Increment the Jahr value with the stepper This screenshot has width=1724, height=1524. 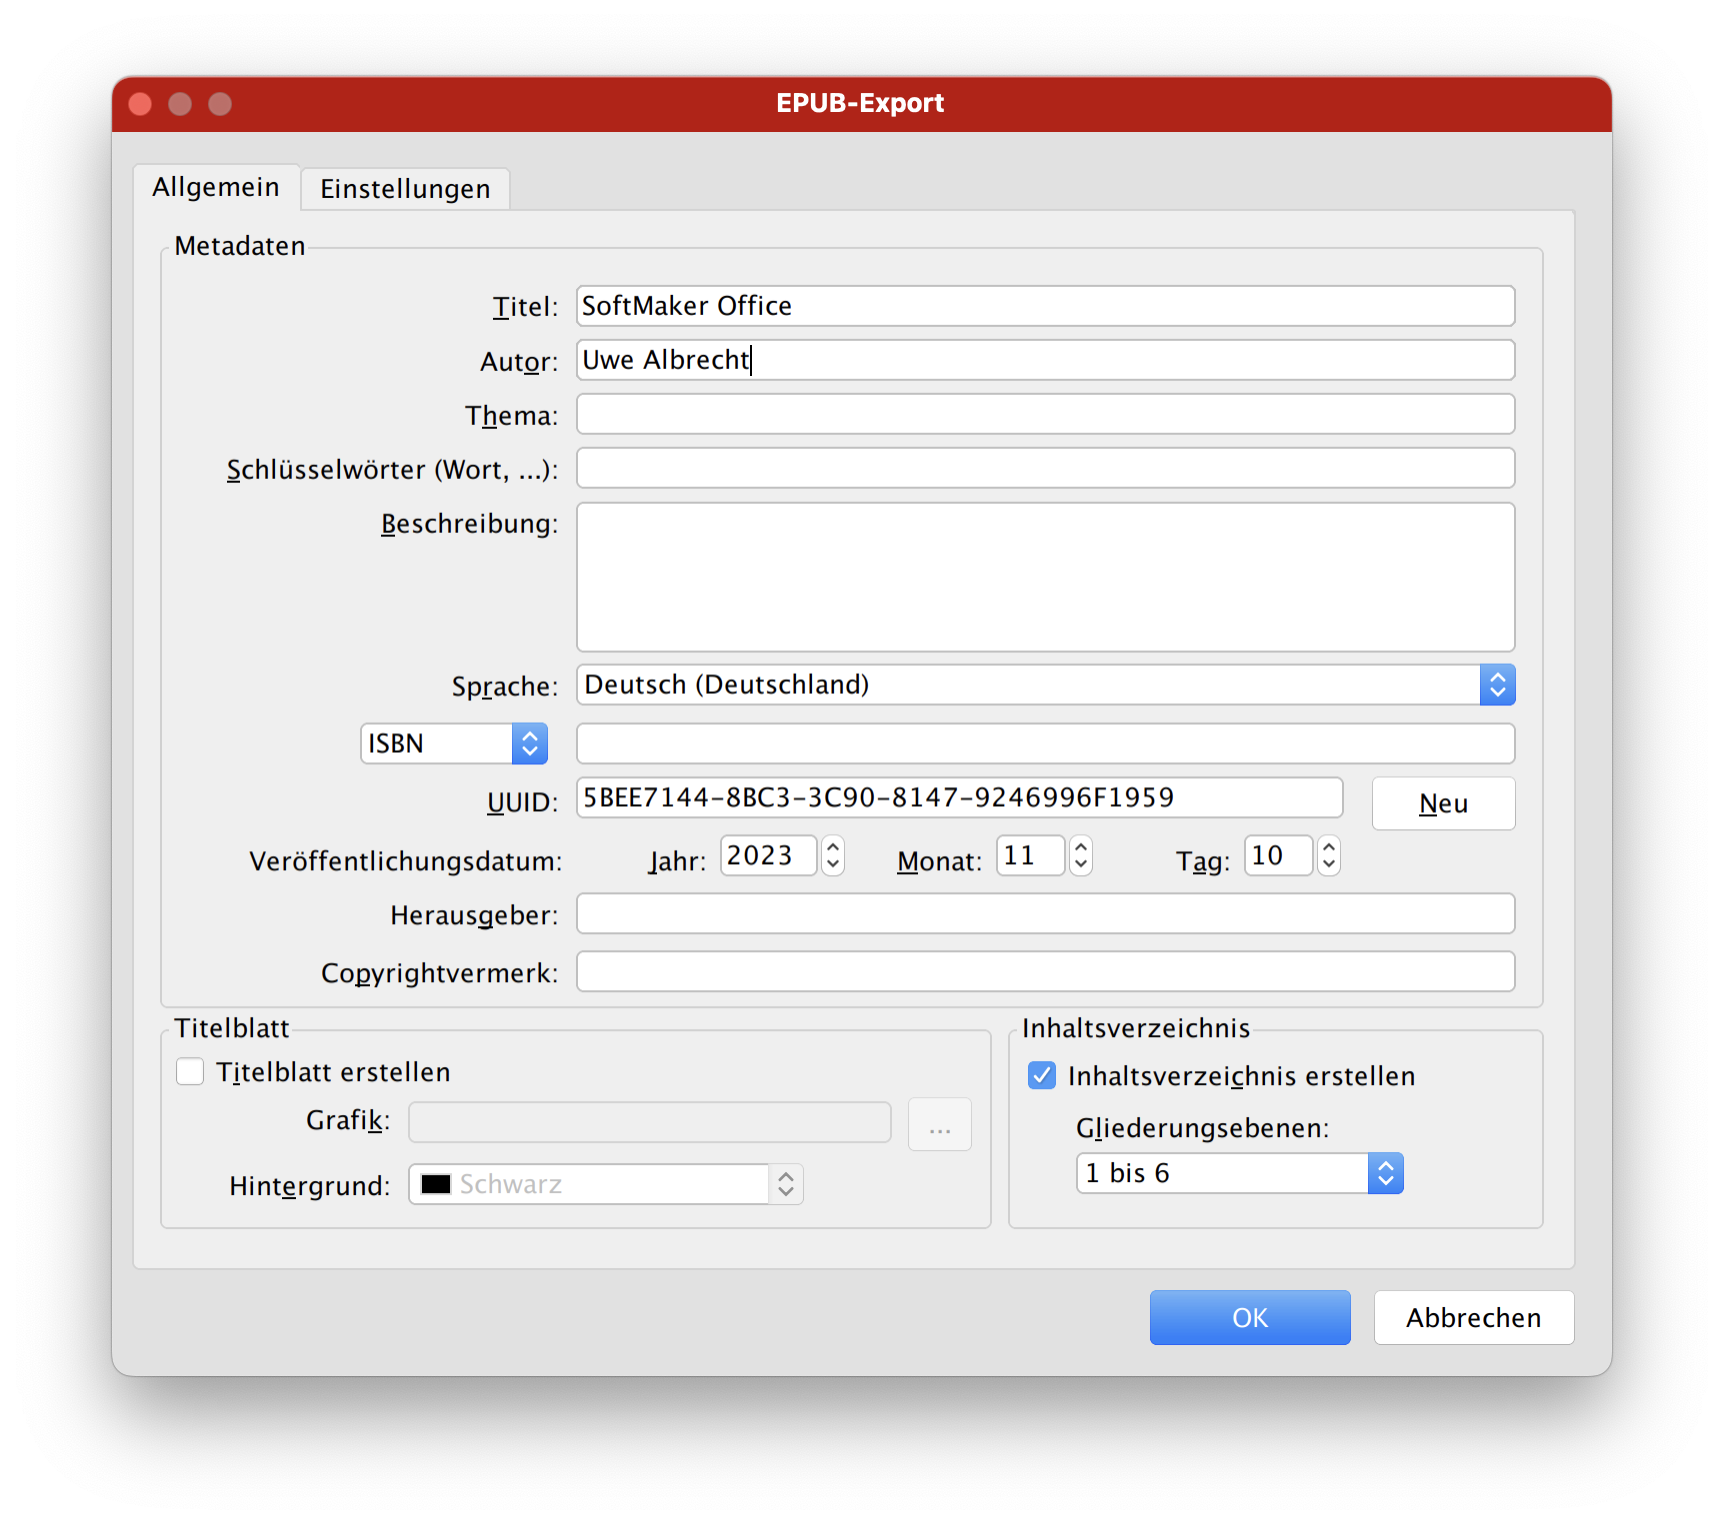(x=831, y=847)
